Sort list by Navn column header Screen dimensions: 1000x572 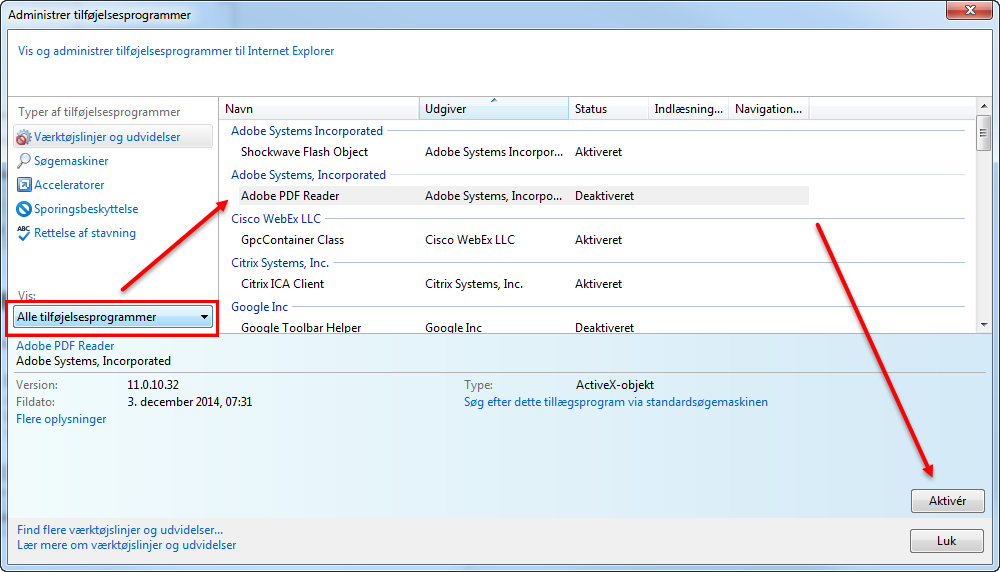click(x=319, y=109)
